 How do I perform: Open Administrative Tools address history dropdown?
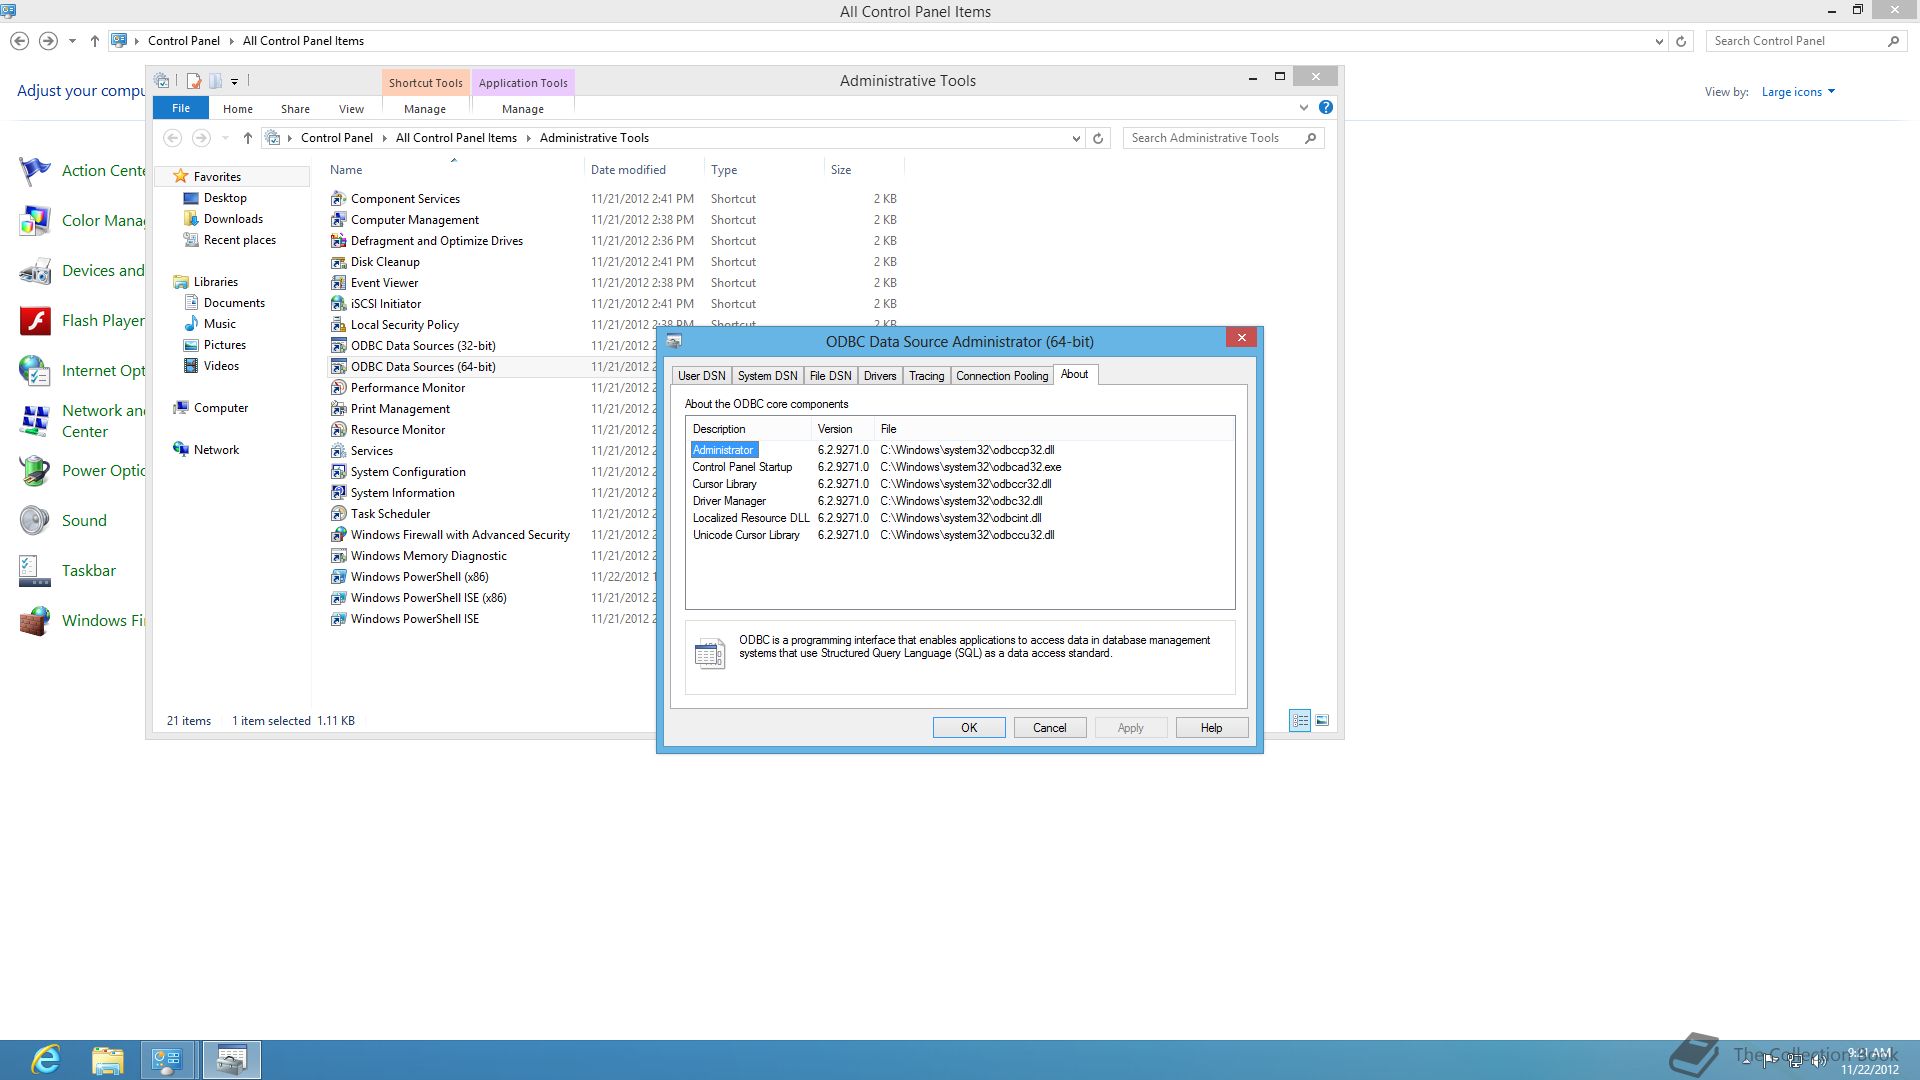pos(1076,138)
